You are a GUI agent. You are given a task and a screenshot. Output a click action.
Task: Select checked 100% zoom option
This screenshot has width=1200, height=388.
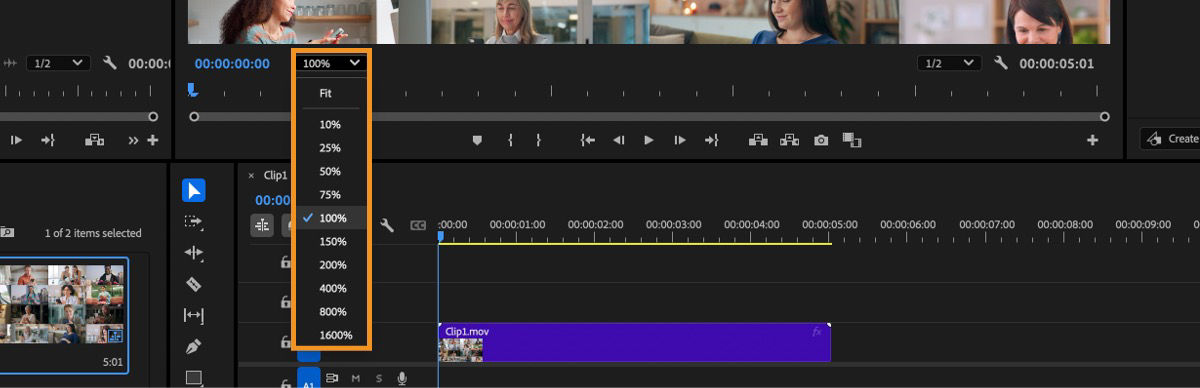click(x=331, y=218)
